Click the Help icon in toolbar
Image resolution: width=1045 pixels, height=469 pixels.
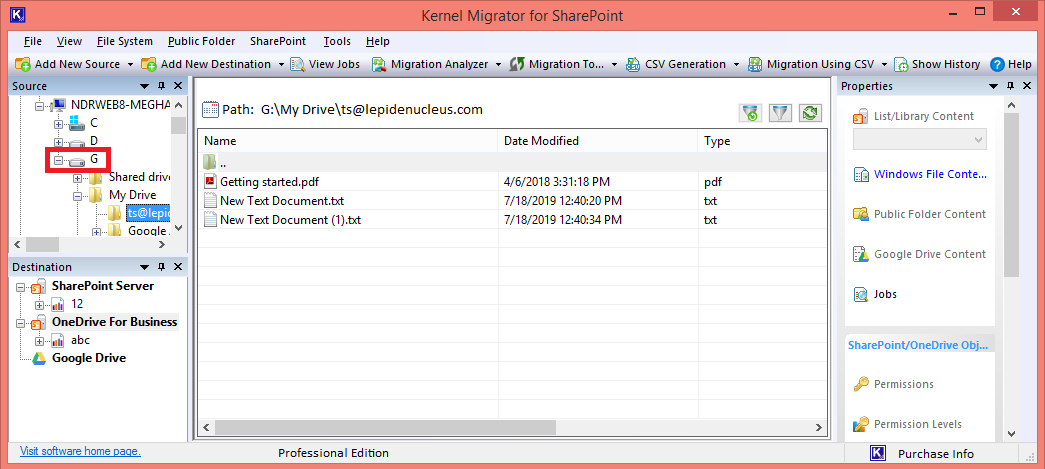[x=997, y=64]
